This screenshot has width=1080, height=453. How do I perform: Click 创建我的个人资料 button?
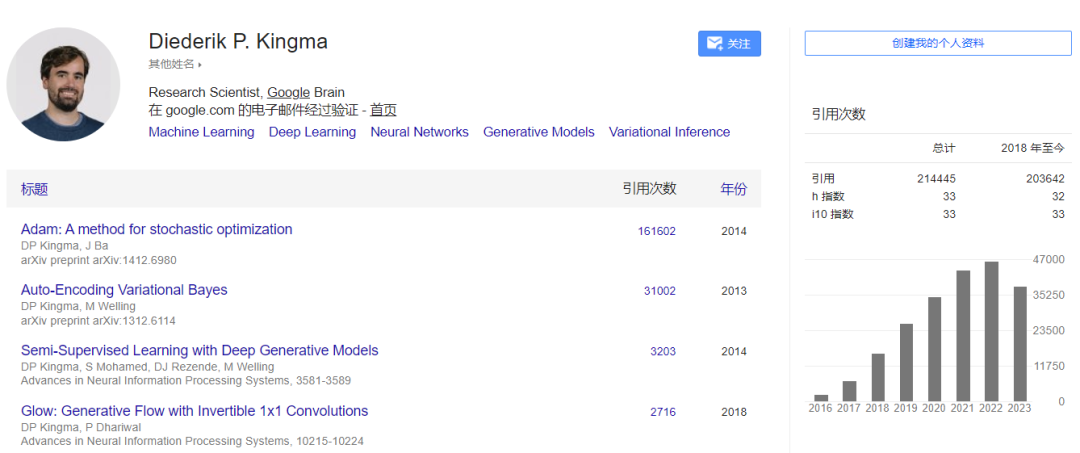(938, 43)
